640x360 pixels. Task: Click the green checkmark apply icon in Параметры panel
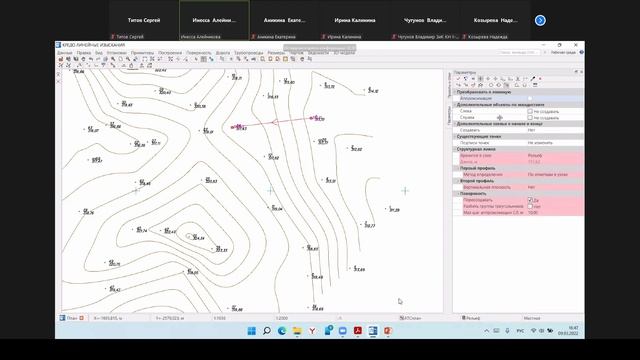pos(458,78)
